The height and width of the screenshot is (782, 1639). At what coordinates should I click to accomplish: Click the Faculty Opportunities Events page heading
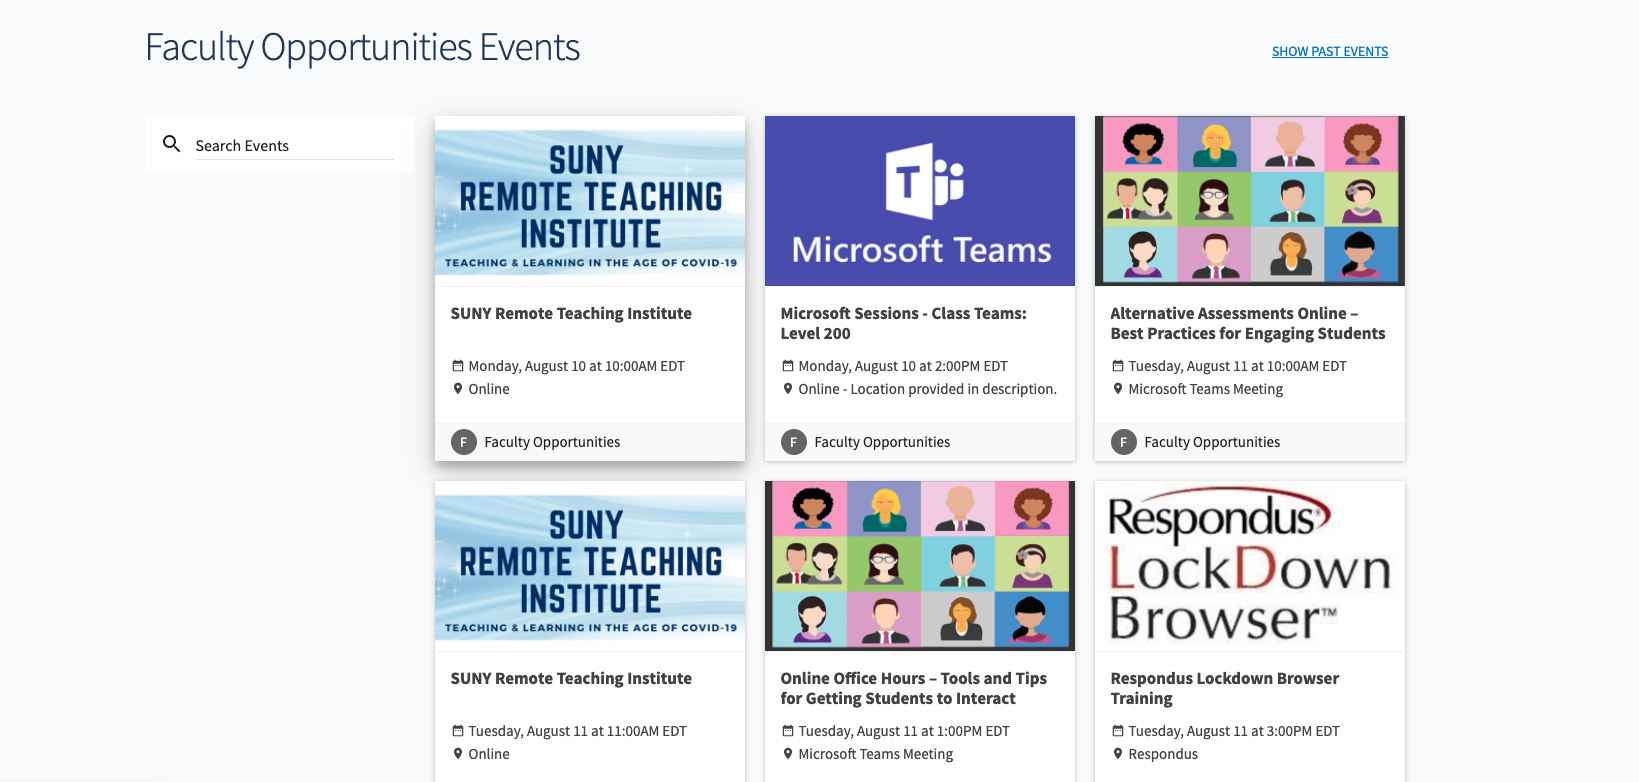pyautogui.click(x=362, y=48)
